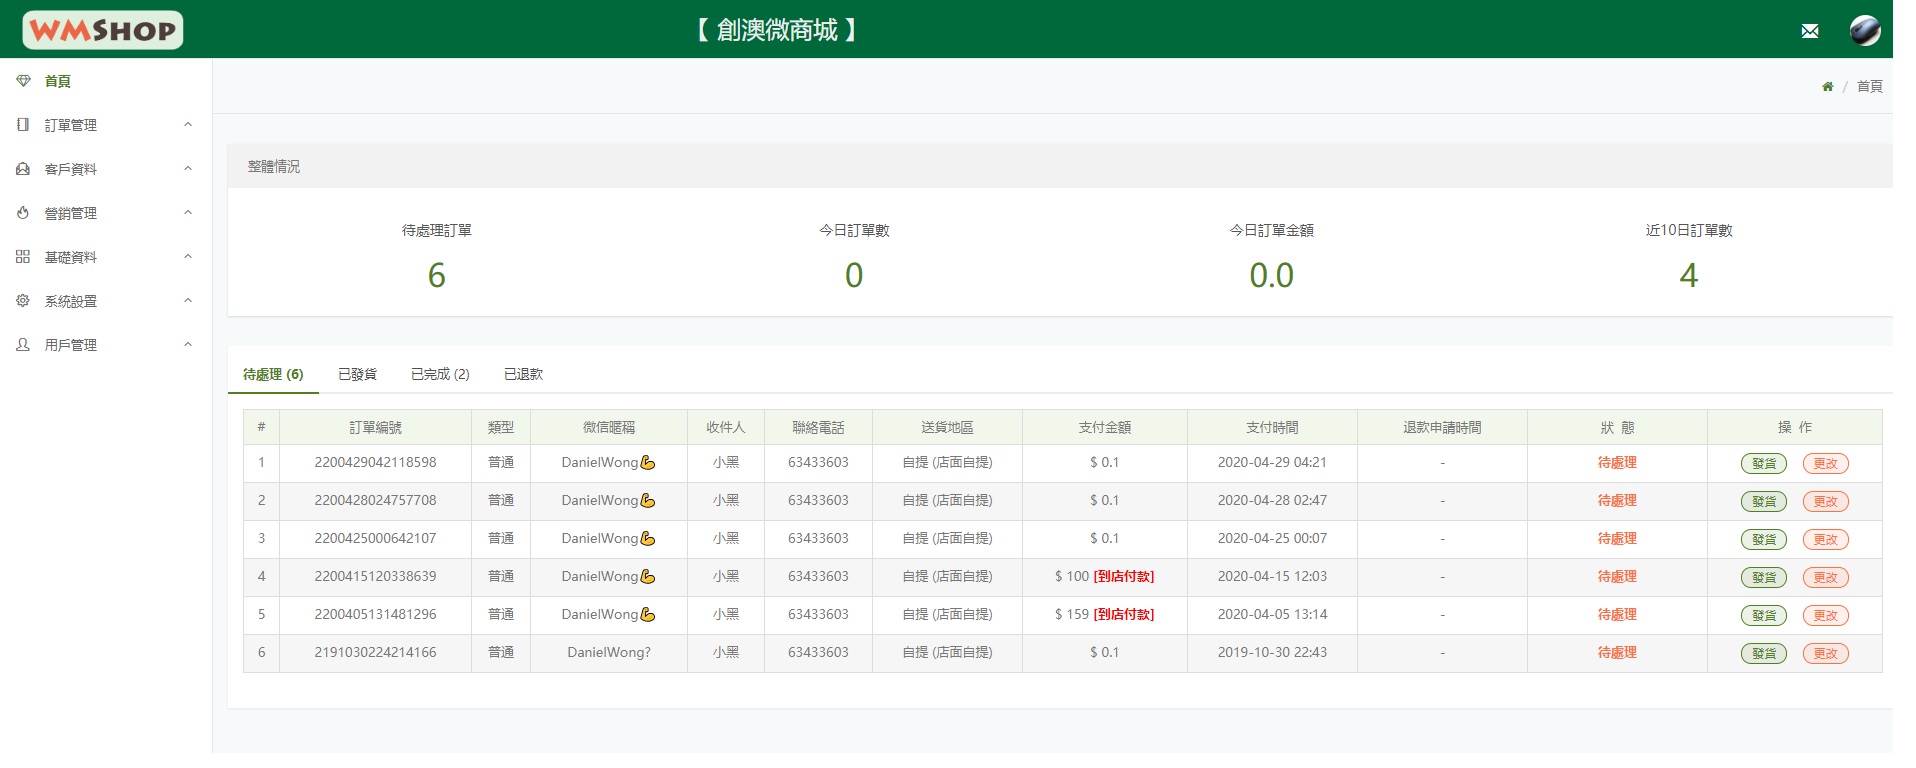Viewport: 1916px width, 768px height.
Task: Open the mail envelope icon in header
Action: coord(1809,31)
